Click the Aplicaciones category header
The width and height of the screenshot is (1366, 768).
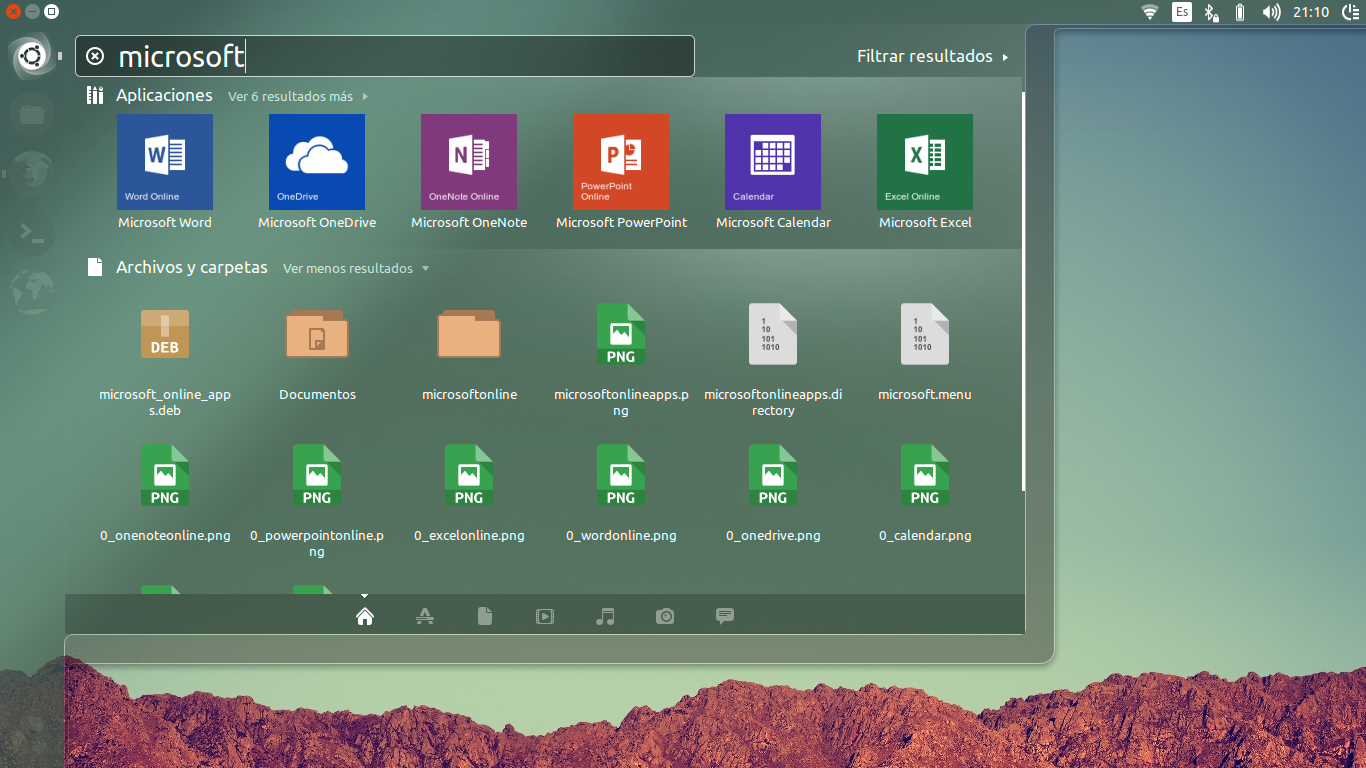tap(164, 95)
